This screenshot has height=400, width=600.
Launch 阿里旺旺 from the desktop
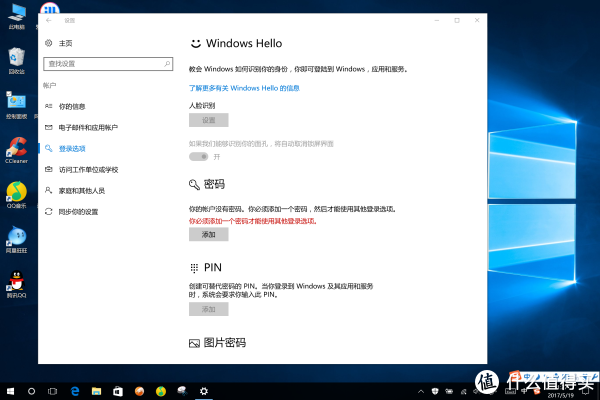tap(16, 240)
